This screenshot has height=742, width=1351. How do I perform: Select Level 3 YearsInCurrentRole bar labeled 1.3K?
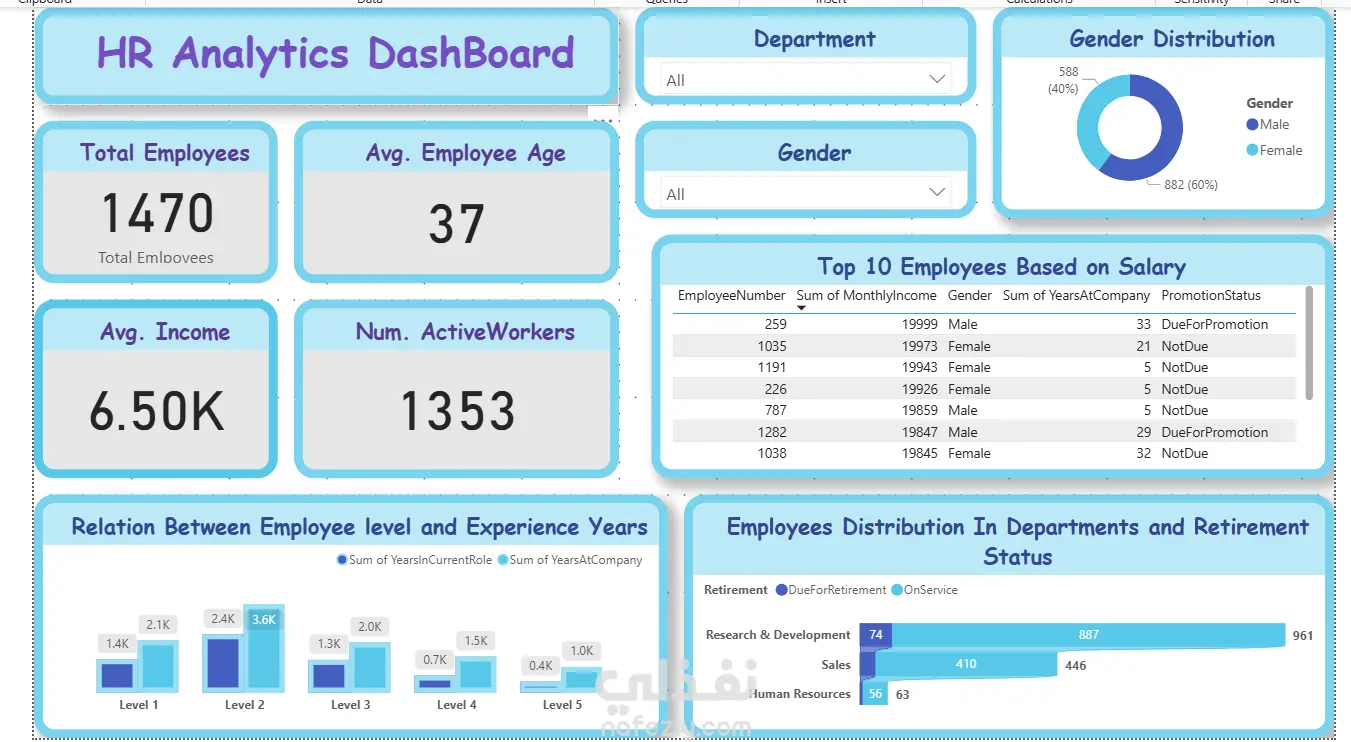pos(329,676)
